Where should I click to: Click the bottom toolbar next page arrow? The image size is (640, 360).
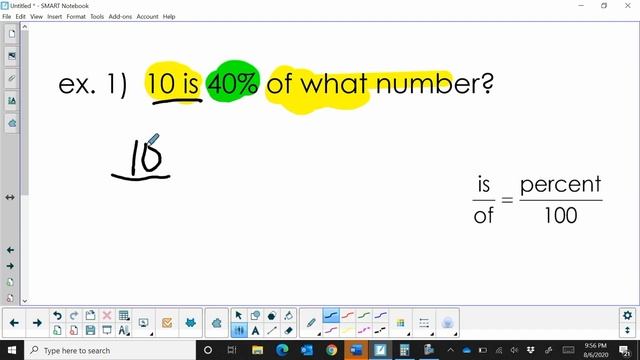tap(37, 323)
